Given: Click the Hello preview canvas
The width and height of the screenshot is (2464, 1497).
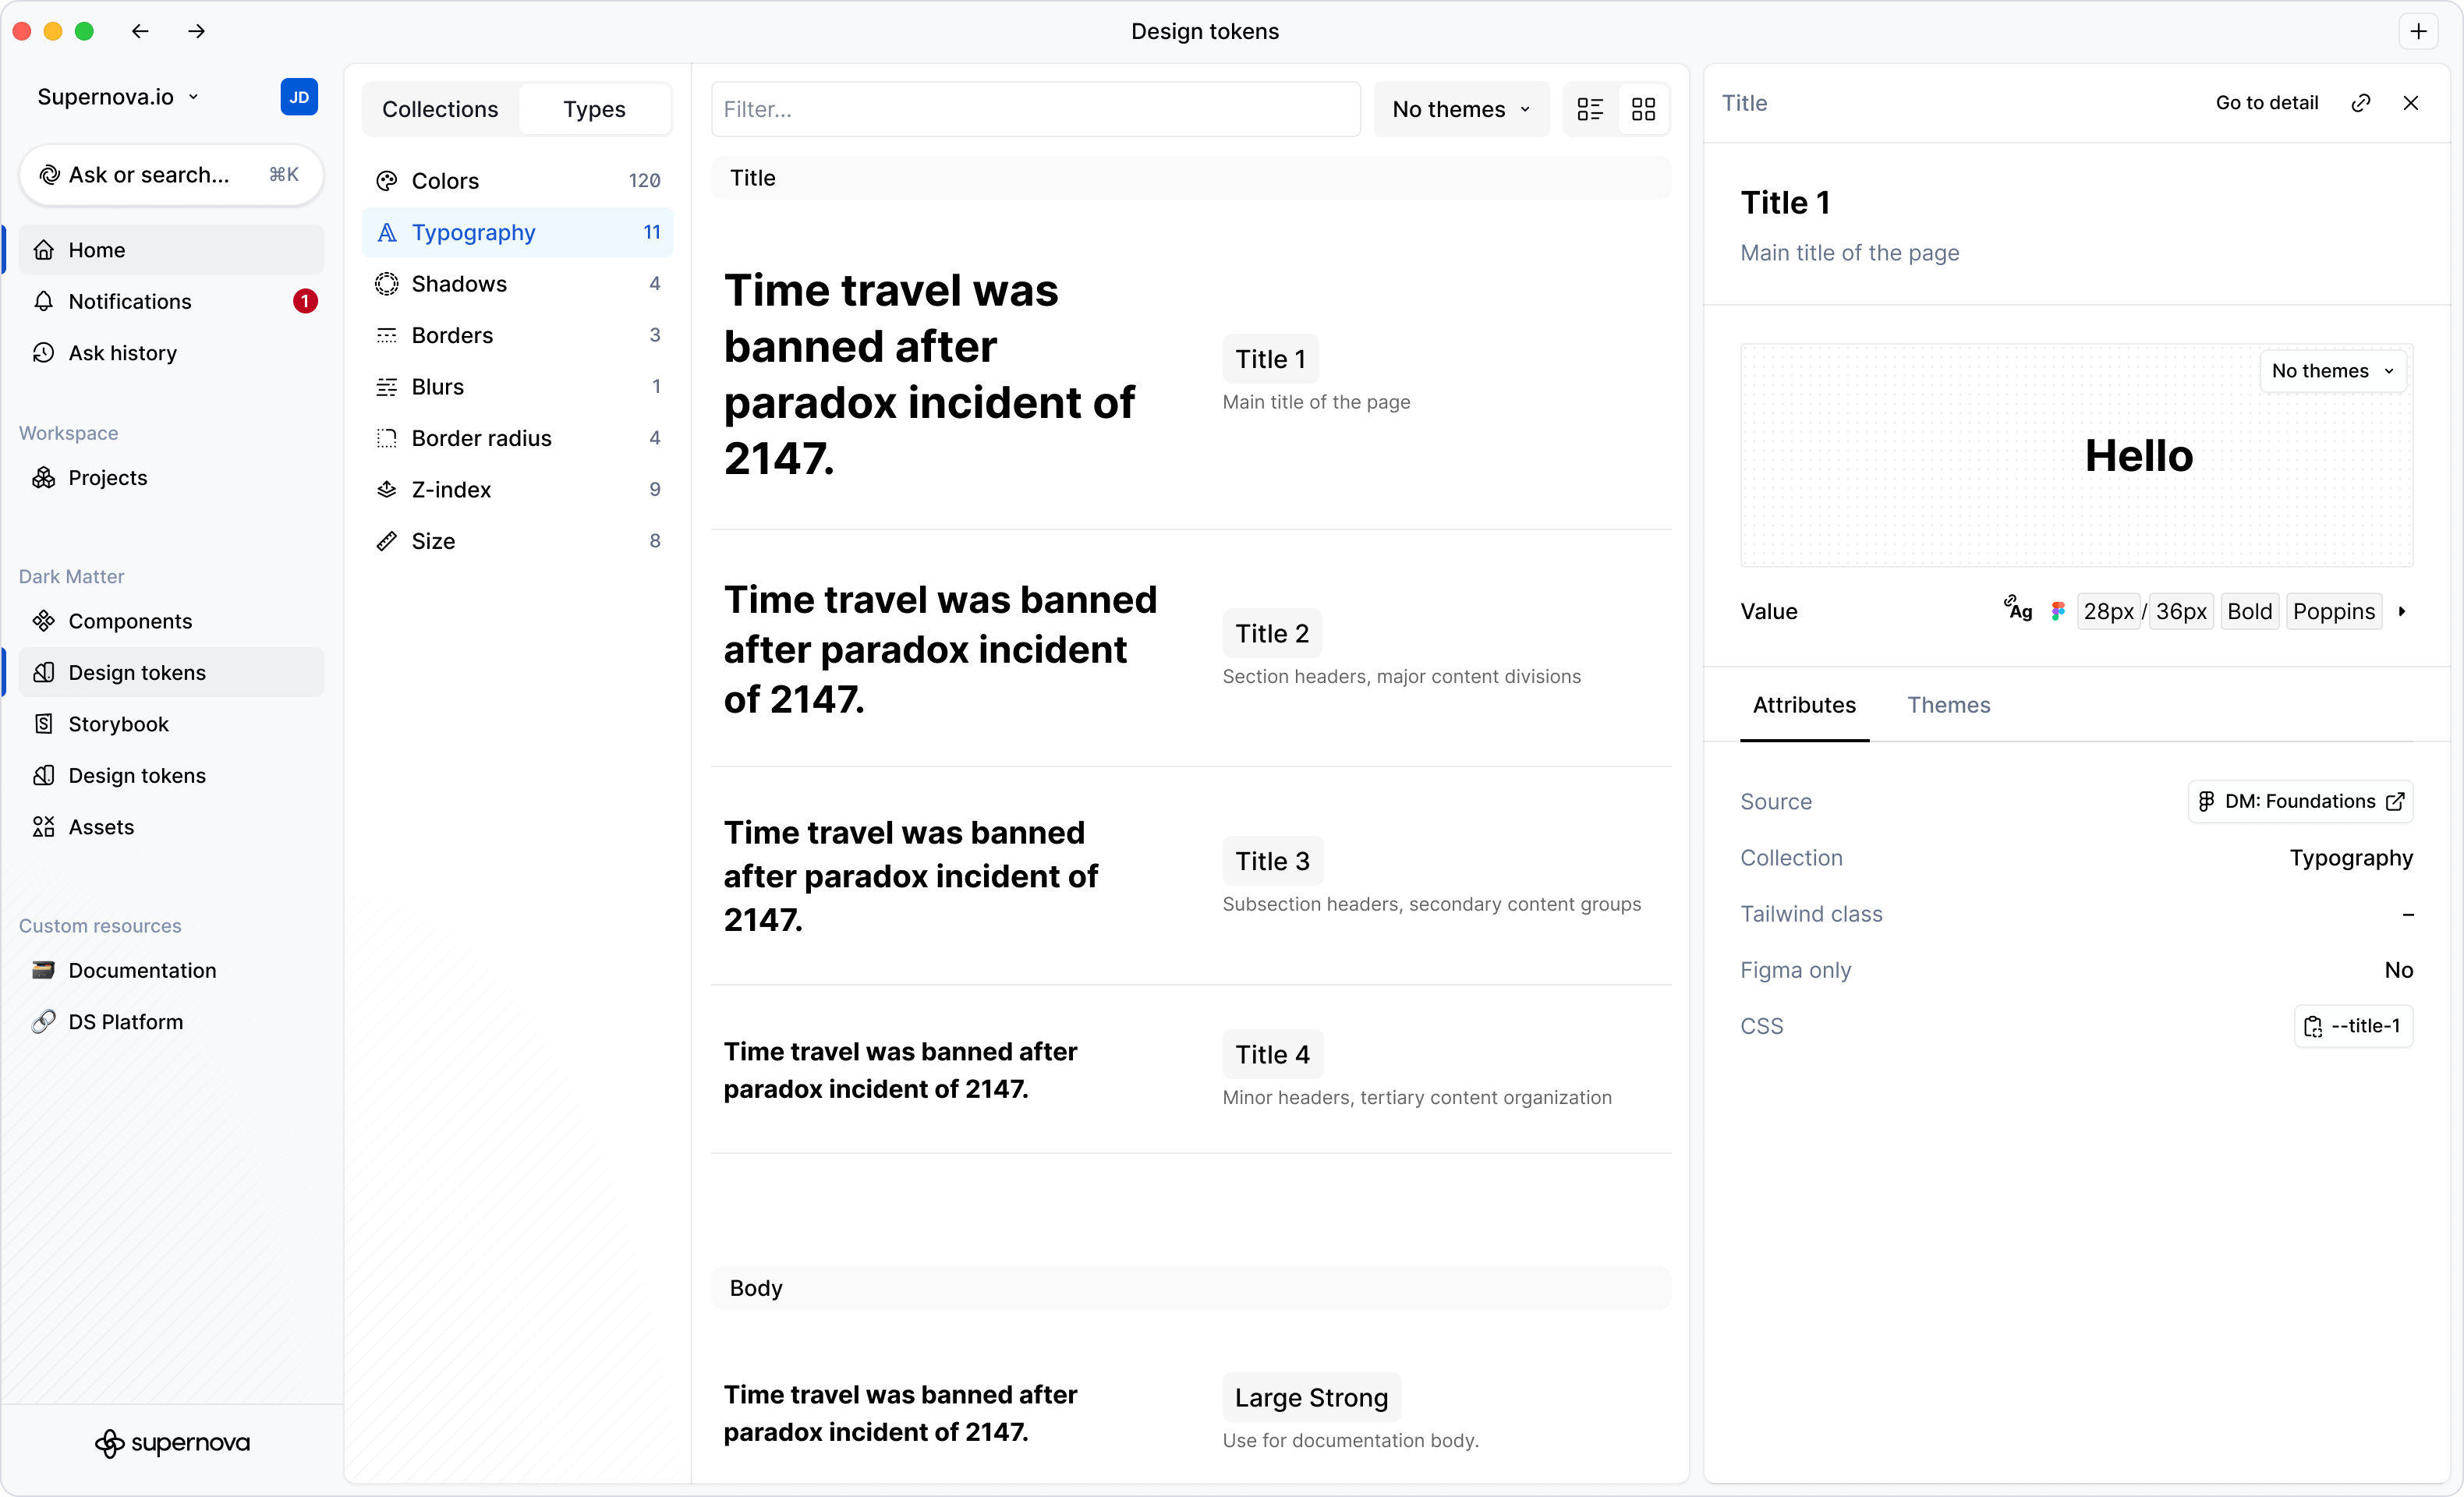Looking at the screenshot, I should point(2077,456).
